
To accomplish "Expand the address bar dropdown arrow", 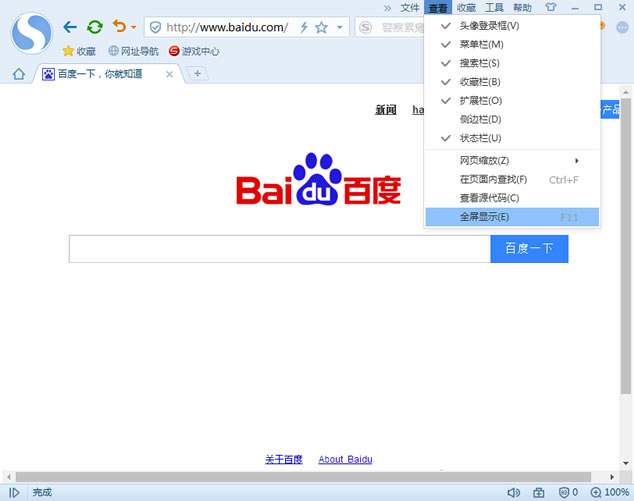I will point(340,27).
